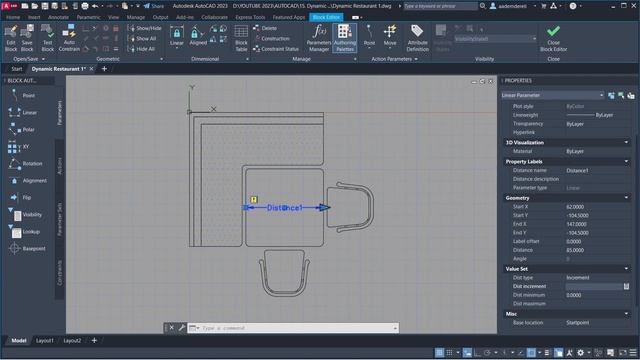
Task: Open the Linear Parameter object type dropdown
Action: (553, 95)
